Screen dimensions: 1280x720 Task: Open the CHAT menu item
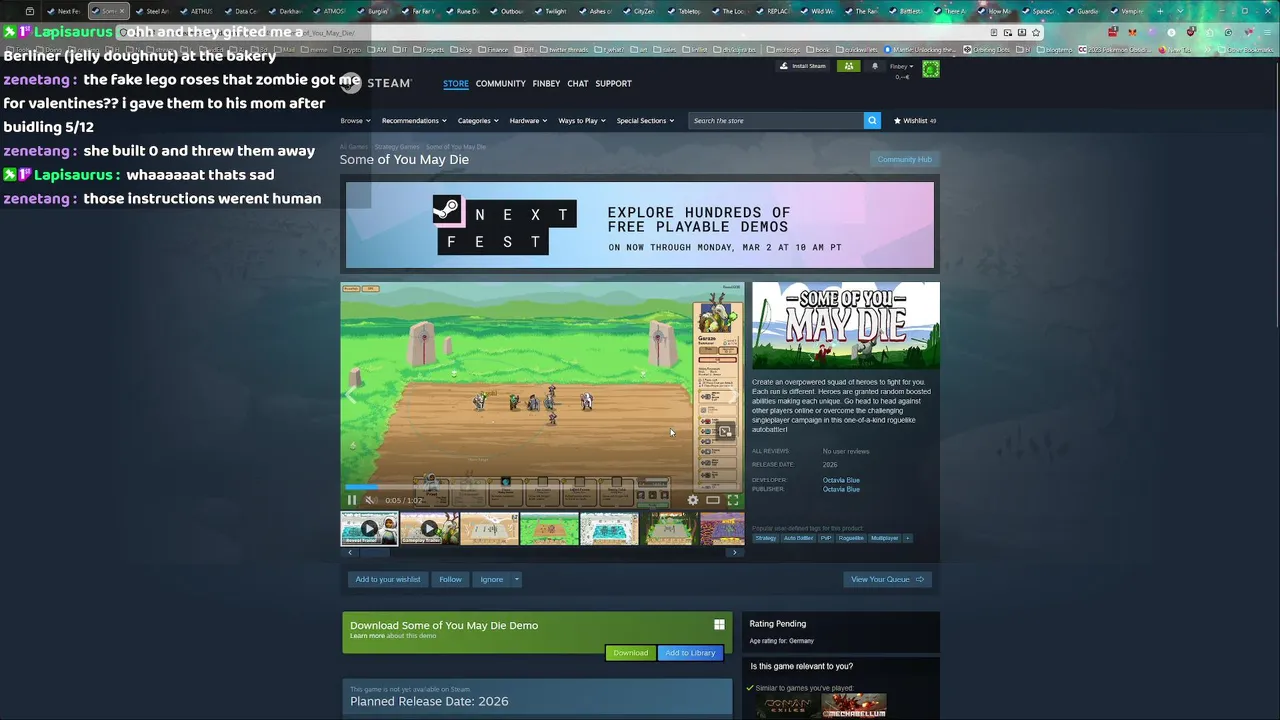point(578,83)
